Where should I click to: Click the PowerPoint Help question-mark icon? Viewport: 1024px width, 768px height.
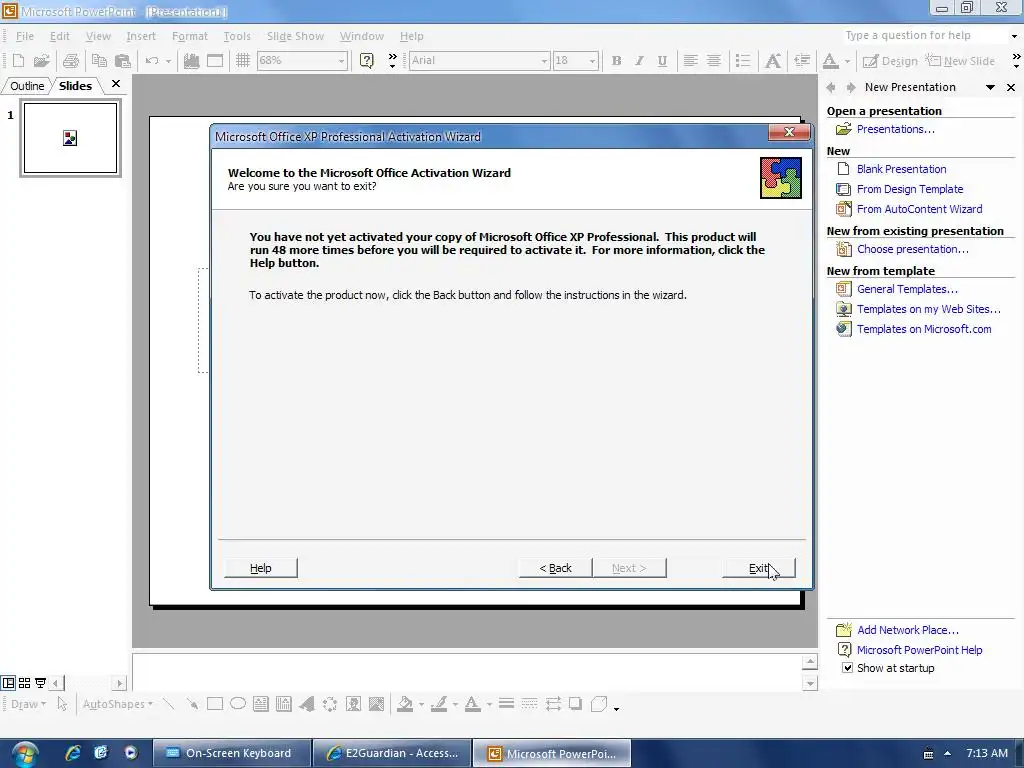click(366, 61)
